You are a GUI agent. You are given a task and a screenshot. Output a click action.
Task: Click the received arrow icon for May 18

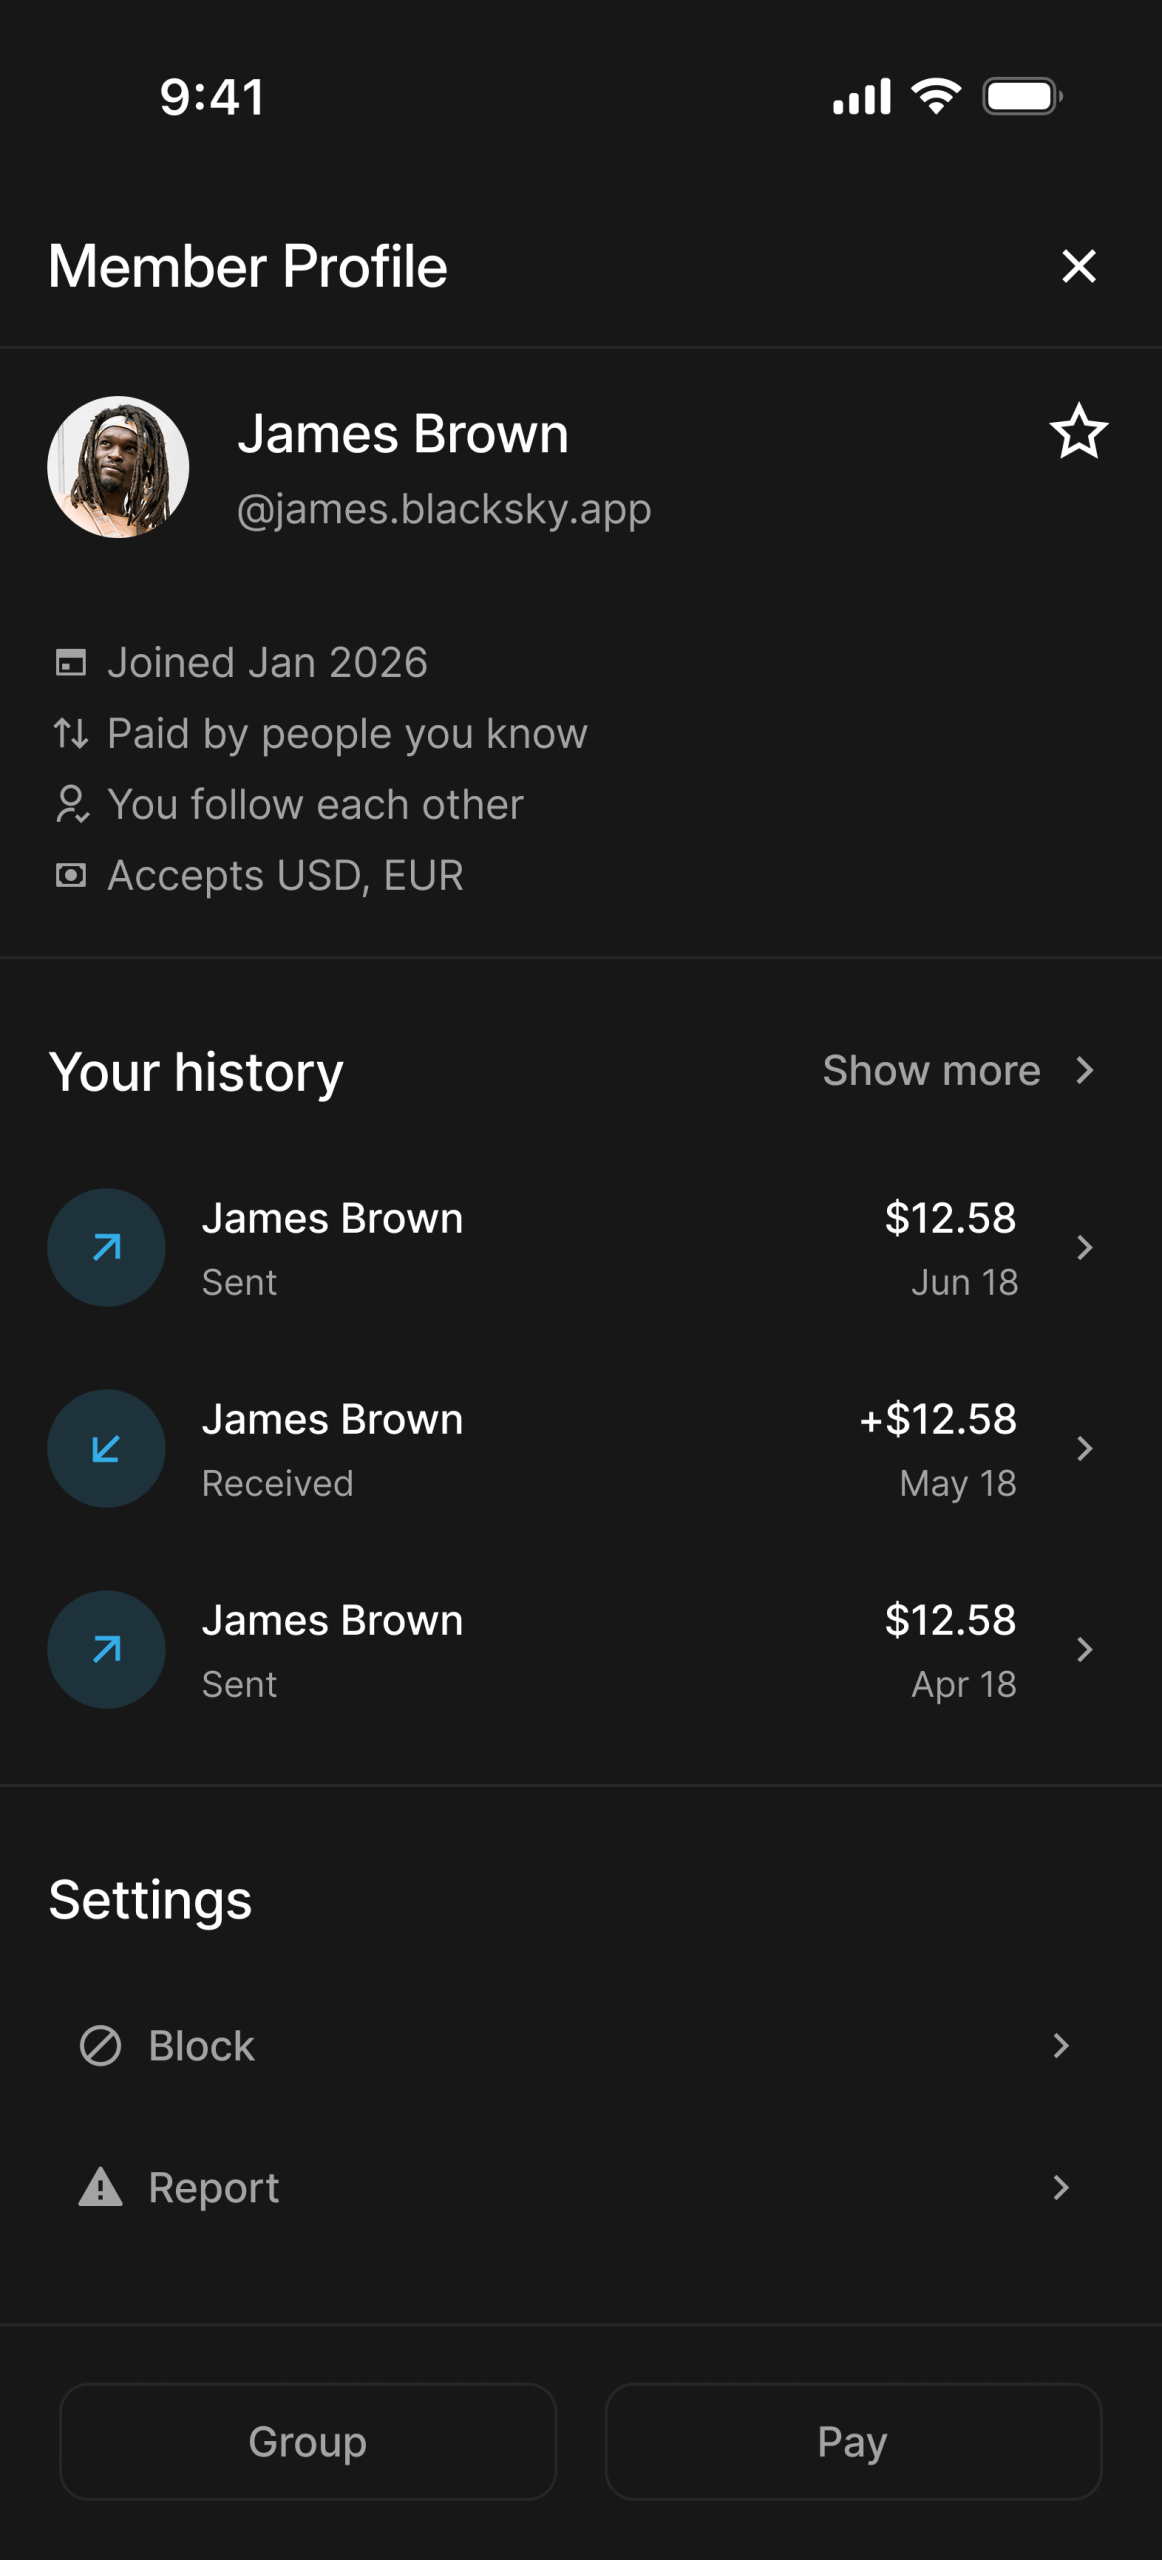(x=106, y=1448)
